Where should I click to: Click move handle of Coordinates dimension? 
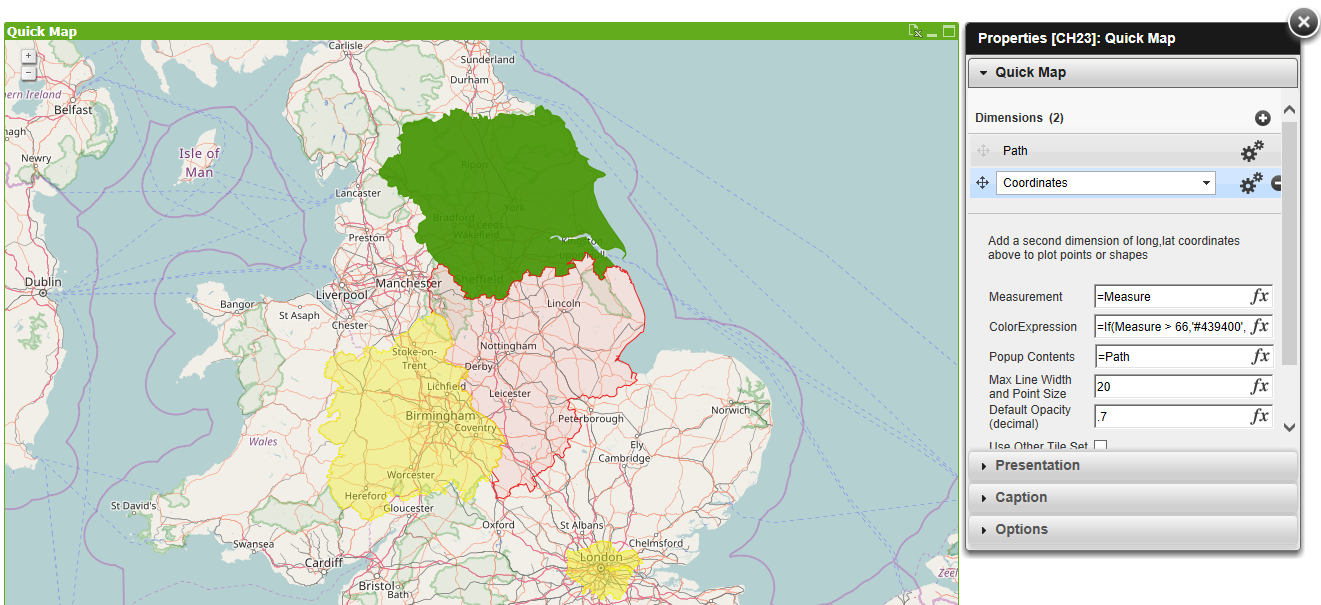click(x=982, y=183)
